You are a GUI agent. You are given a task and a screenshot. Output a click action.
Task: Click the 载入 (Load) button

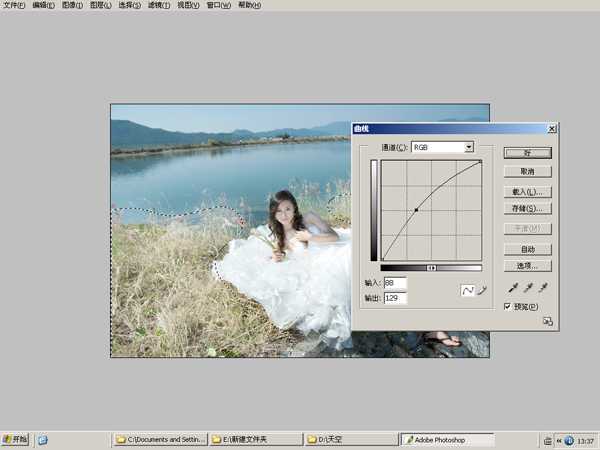(527, 191)
